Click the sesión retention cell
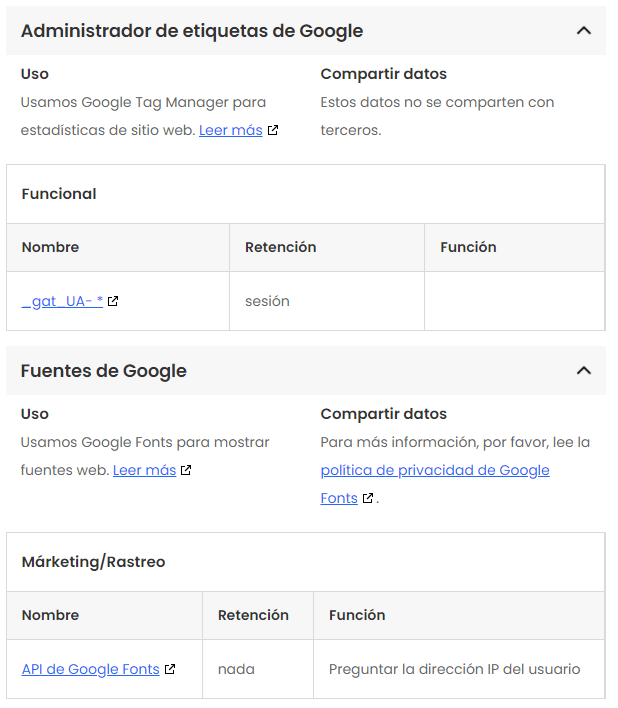 [267, 301]
